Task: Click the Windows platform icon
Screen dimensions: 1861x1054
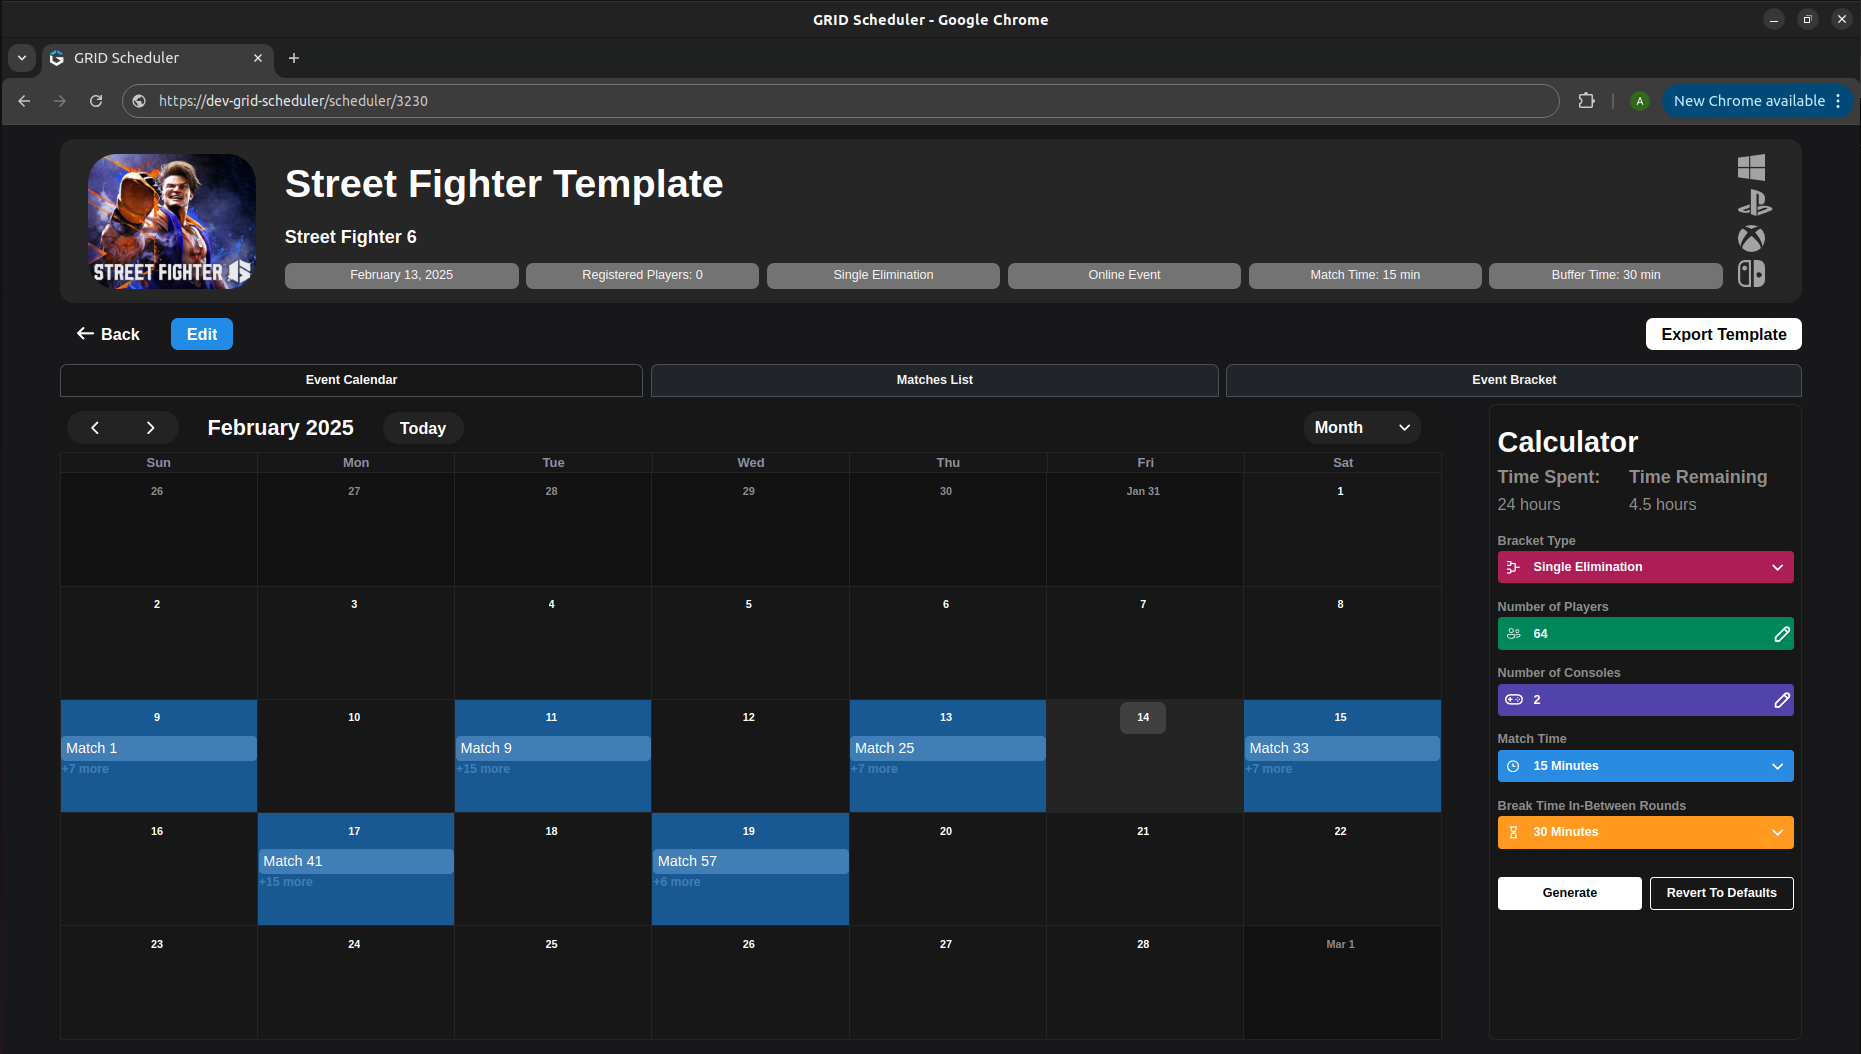Action: pos(1751,167)
